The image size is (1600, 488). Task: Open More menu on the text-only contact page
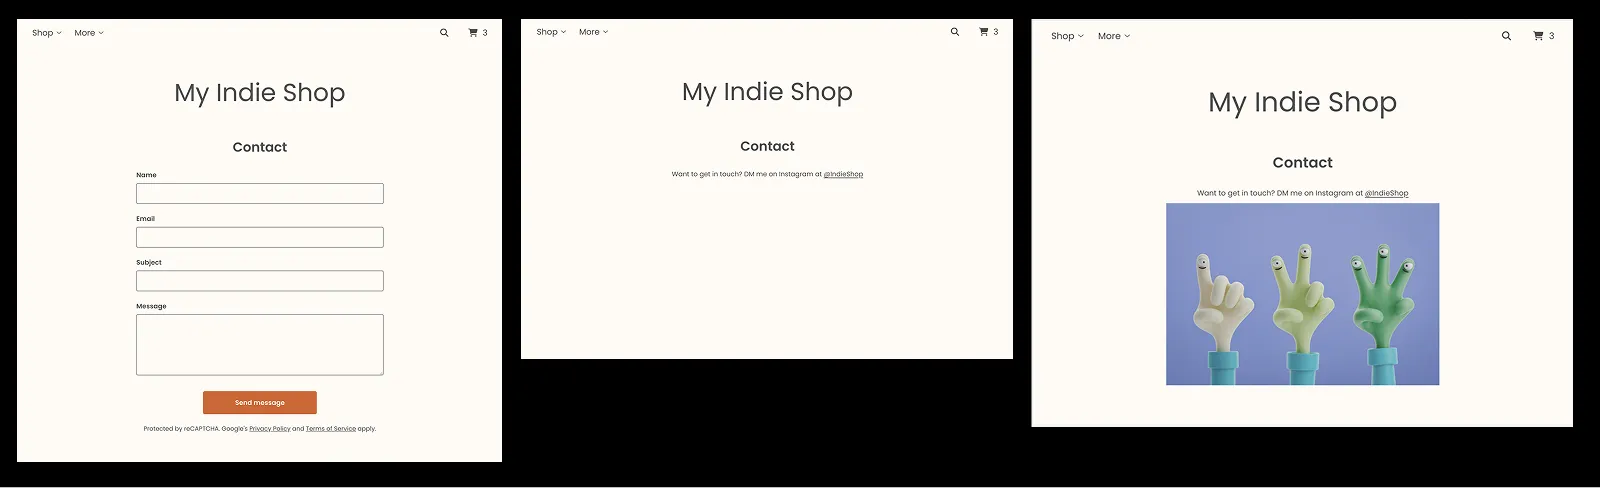[593, 32]
